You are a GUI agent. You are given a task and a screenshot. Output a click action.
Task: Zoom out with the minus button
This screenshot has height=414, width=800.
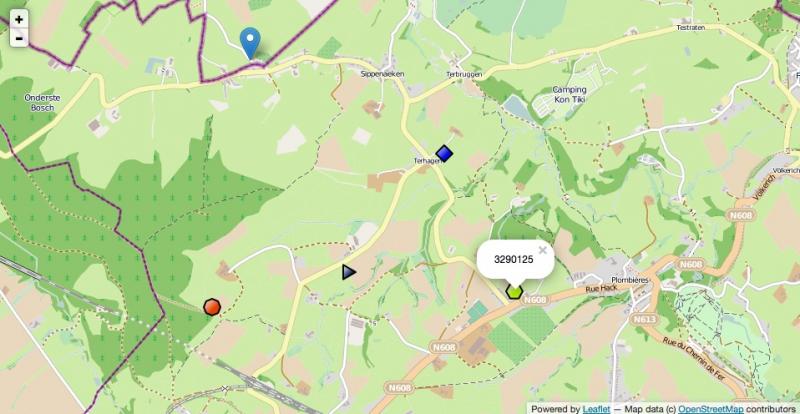19,38
